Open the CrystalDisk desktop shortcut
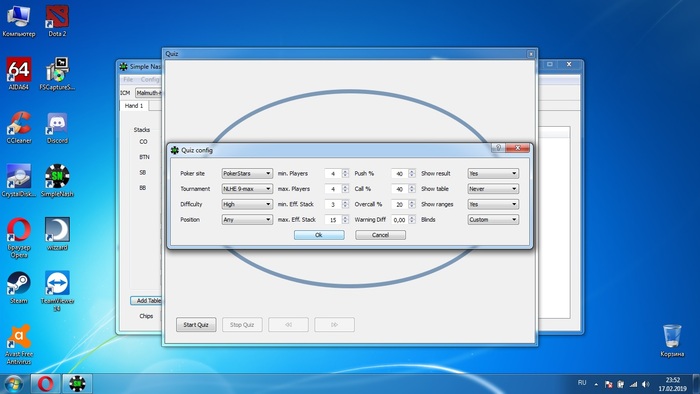Image resolution: width=700 pixels, height=394 pixels. [18, 181]
